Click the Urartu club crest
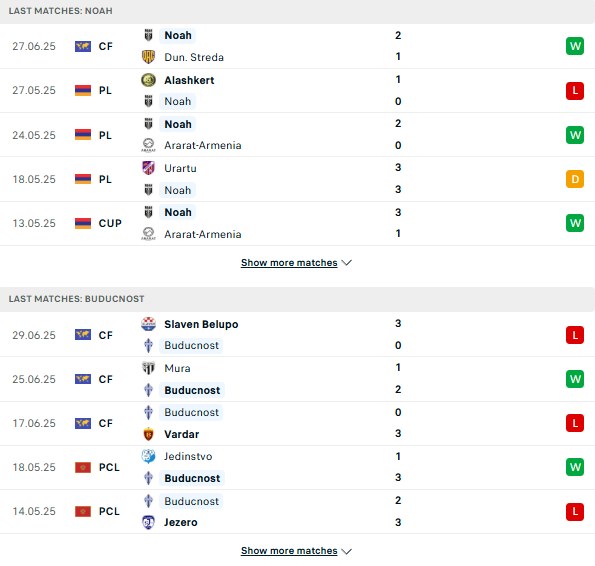 pyautogui.click(x=148, y=168)
